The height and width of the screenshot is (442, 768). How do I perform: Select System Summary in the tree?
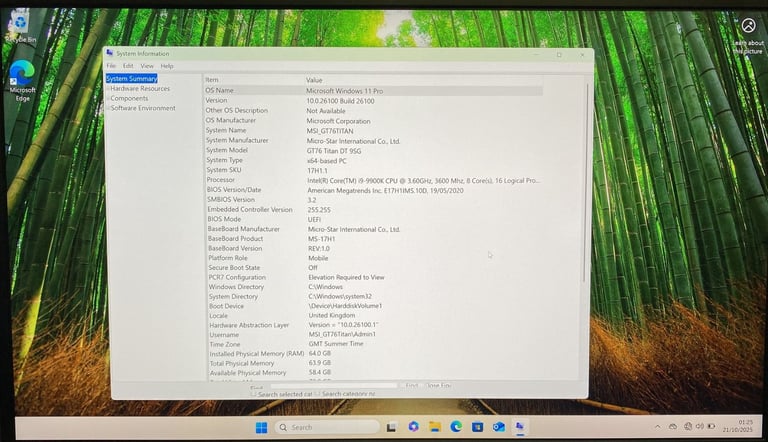tap(132, 78)
